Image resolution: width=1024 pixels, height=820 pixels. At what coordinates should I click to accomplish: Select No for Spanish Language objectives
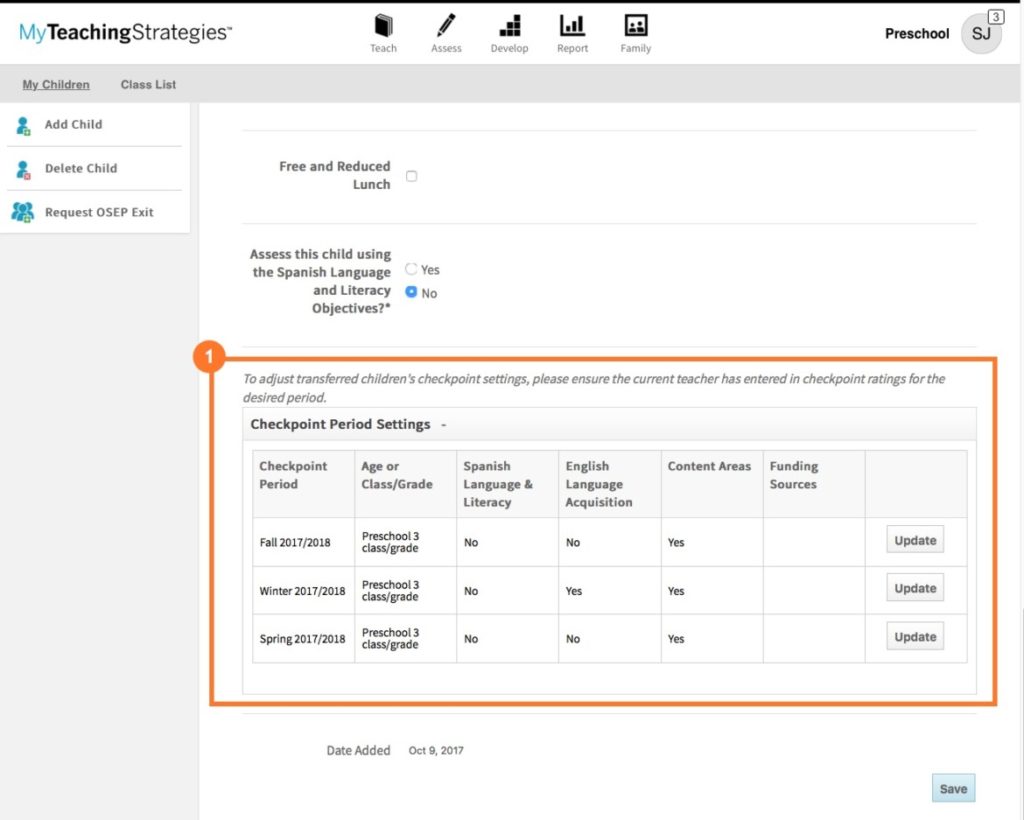click(x=411, y=292)
